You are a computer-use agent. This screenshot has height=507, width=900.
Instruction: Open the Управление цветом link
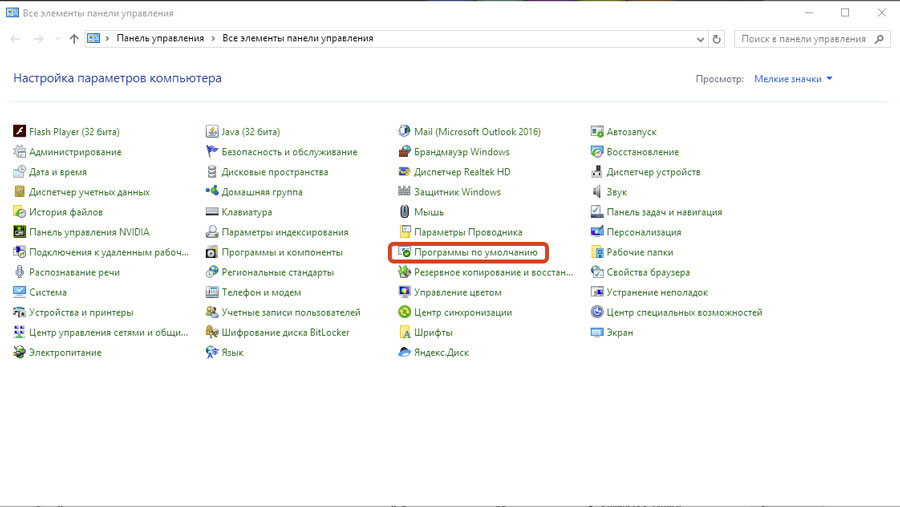(x=458, y=292)
